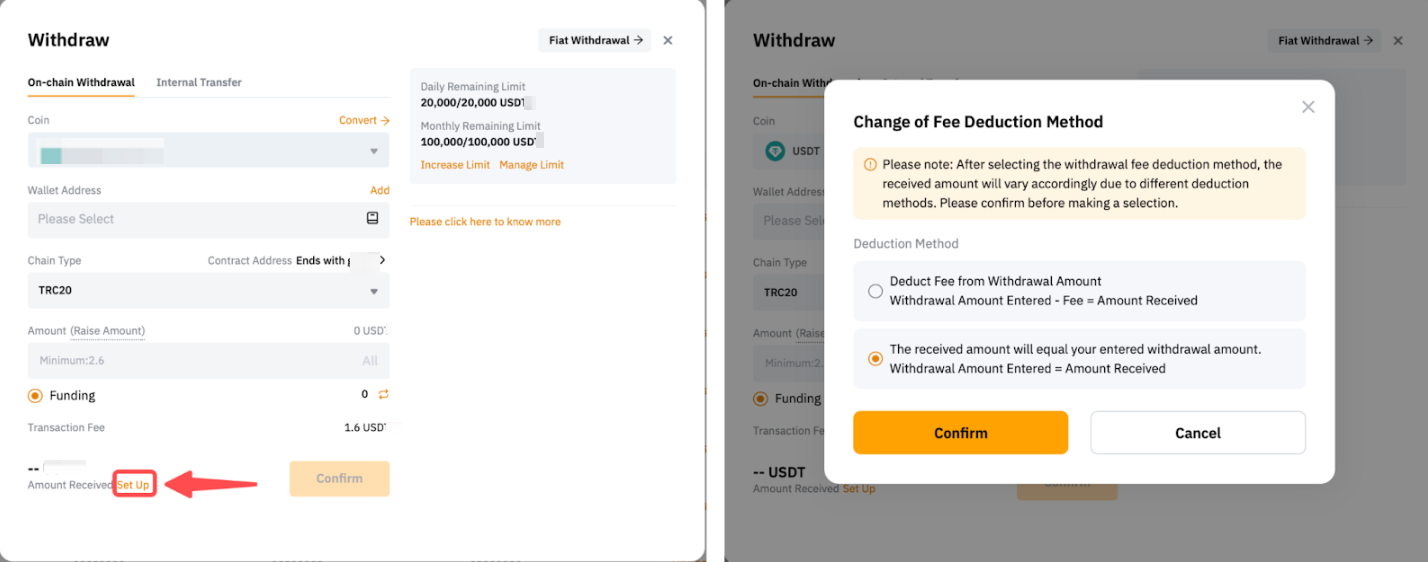
Task: Click into the Amount field showing Minimum:2.6
Action: [x=190, y=361]
